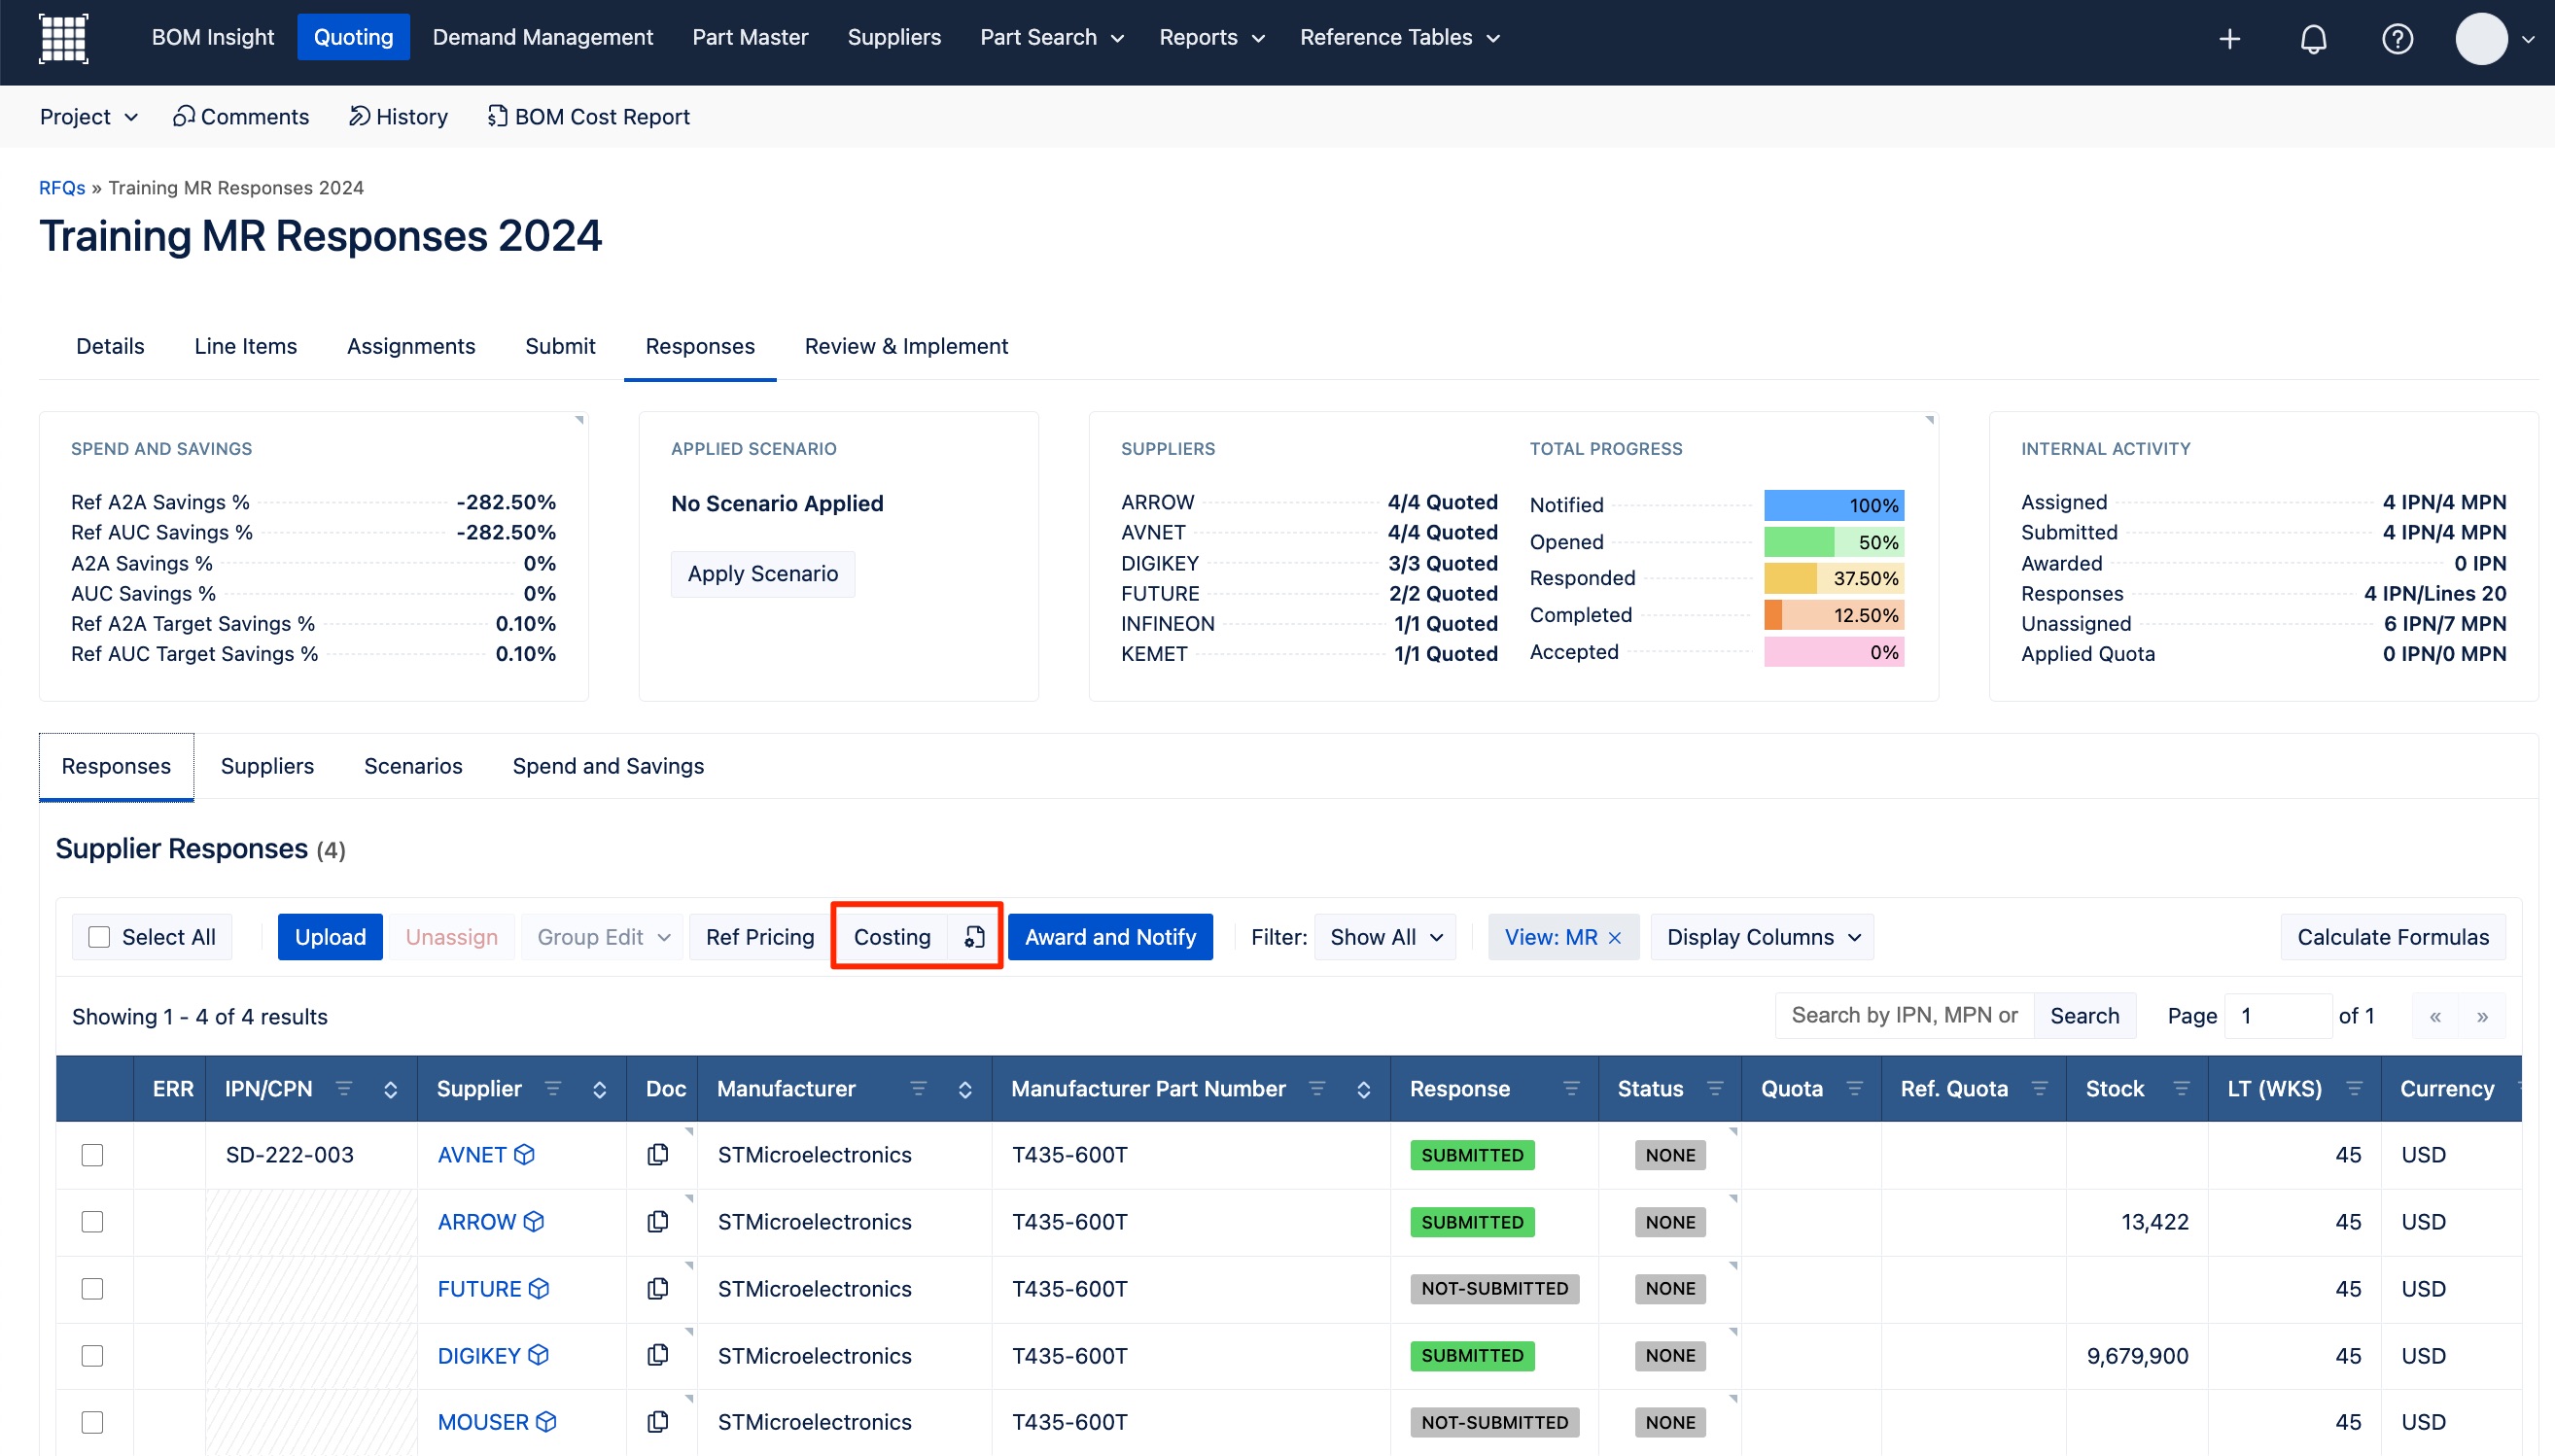The image size is (2555, 1456).
Task: Go to next page with » button
Action: pyautogui.click(x=2482, y=1016)
